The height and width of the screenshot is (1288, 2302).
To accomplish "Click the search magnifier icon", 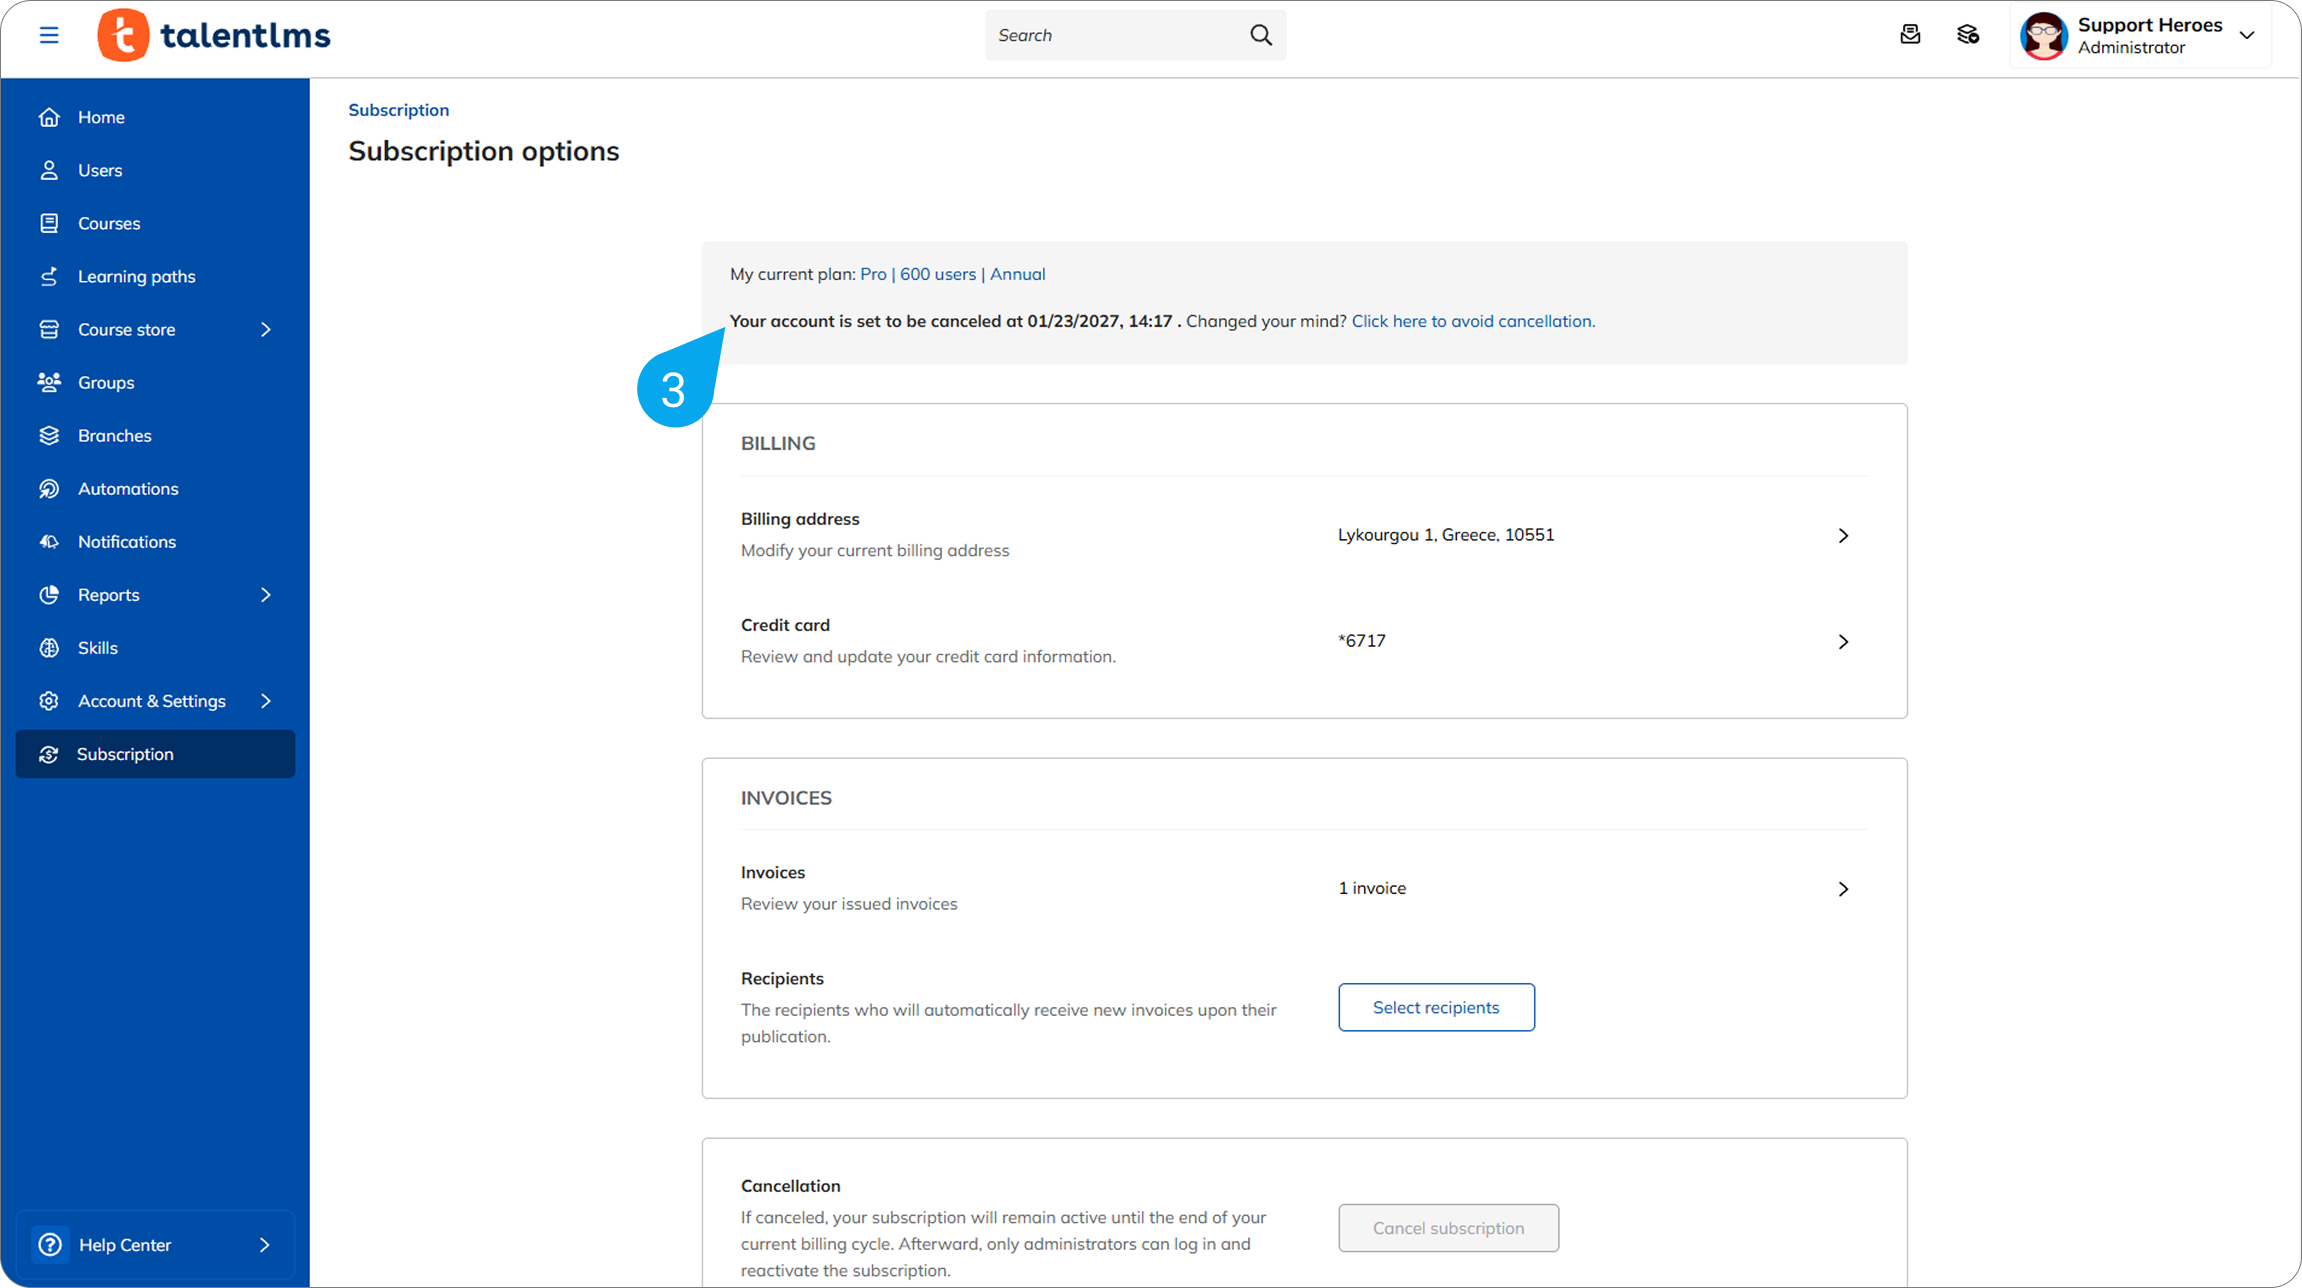I will coord(1261,35).
